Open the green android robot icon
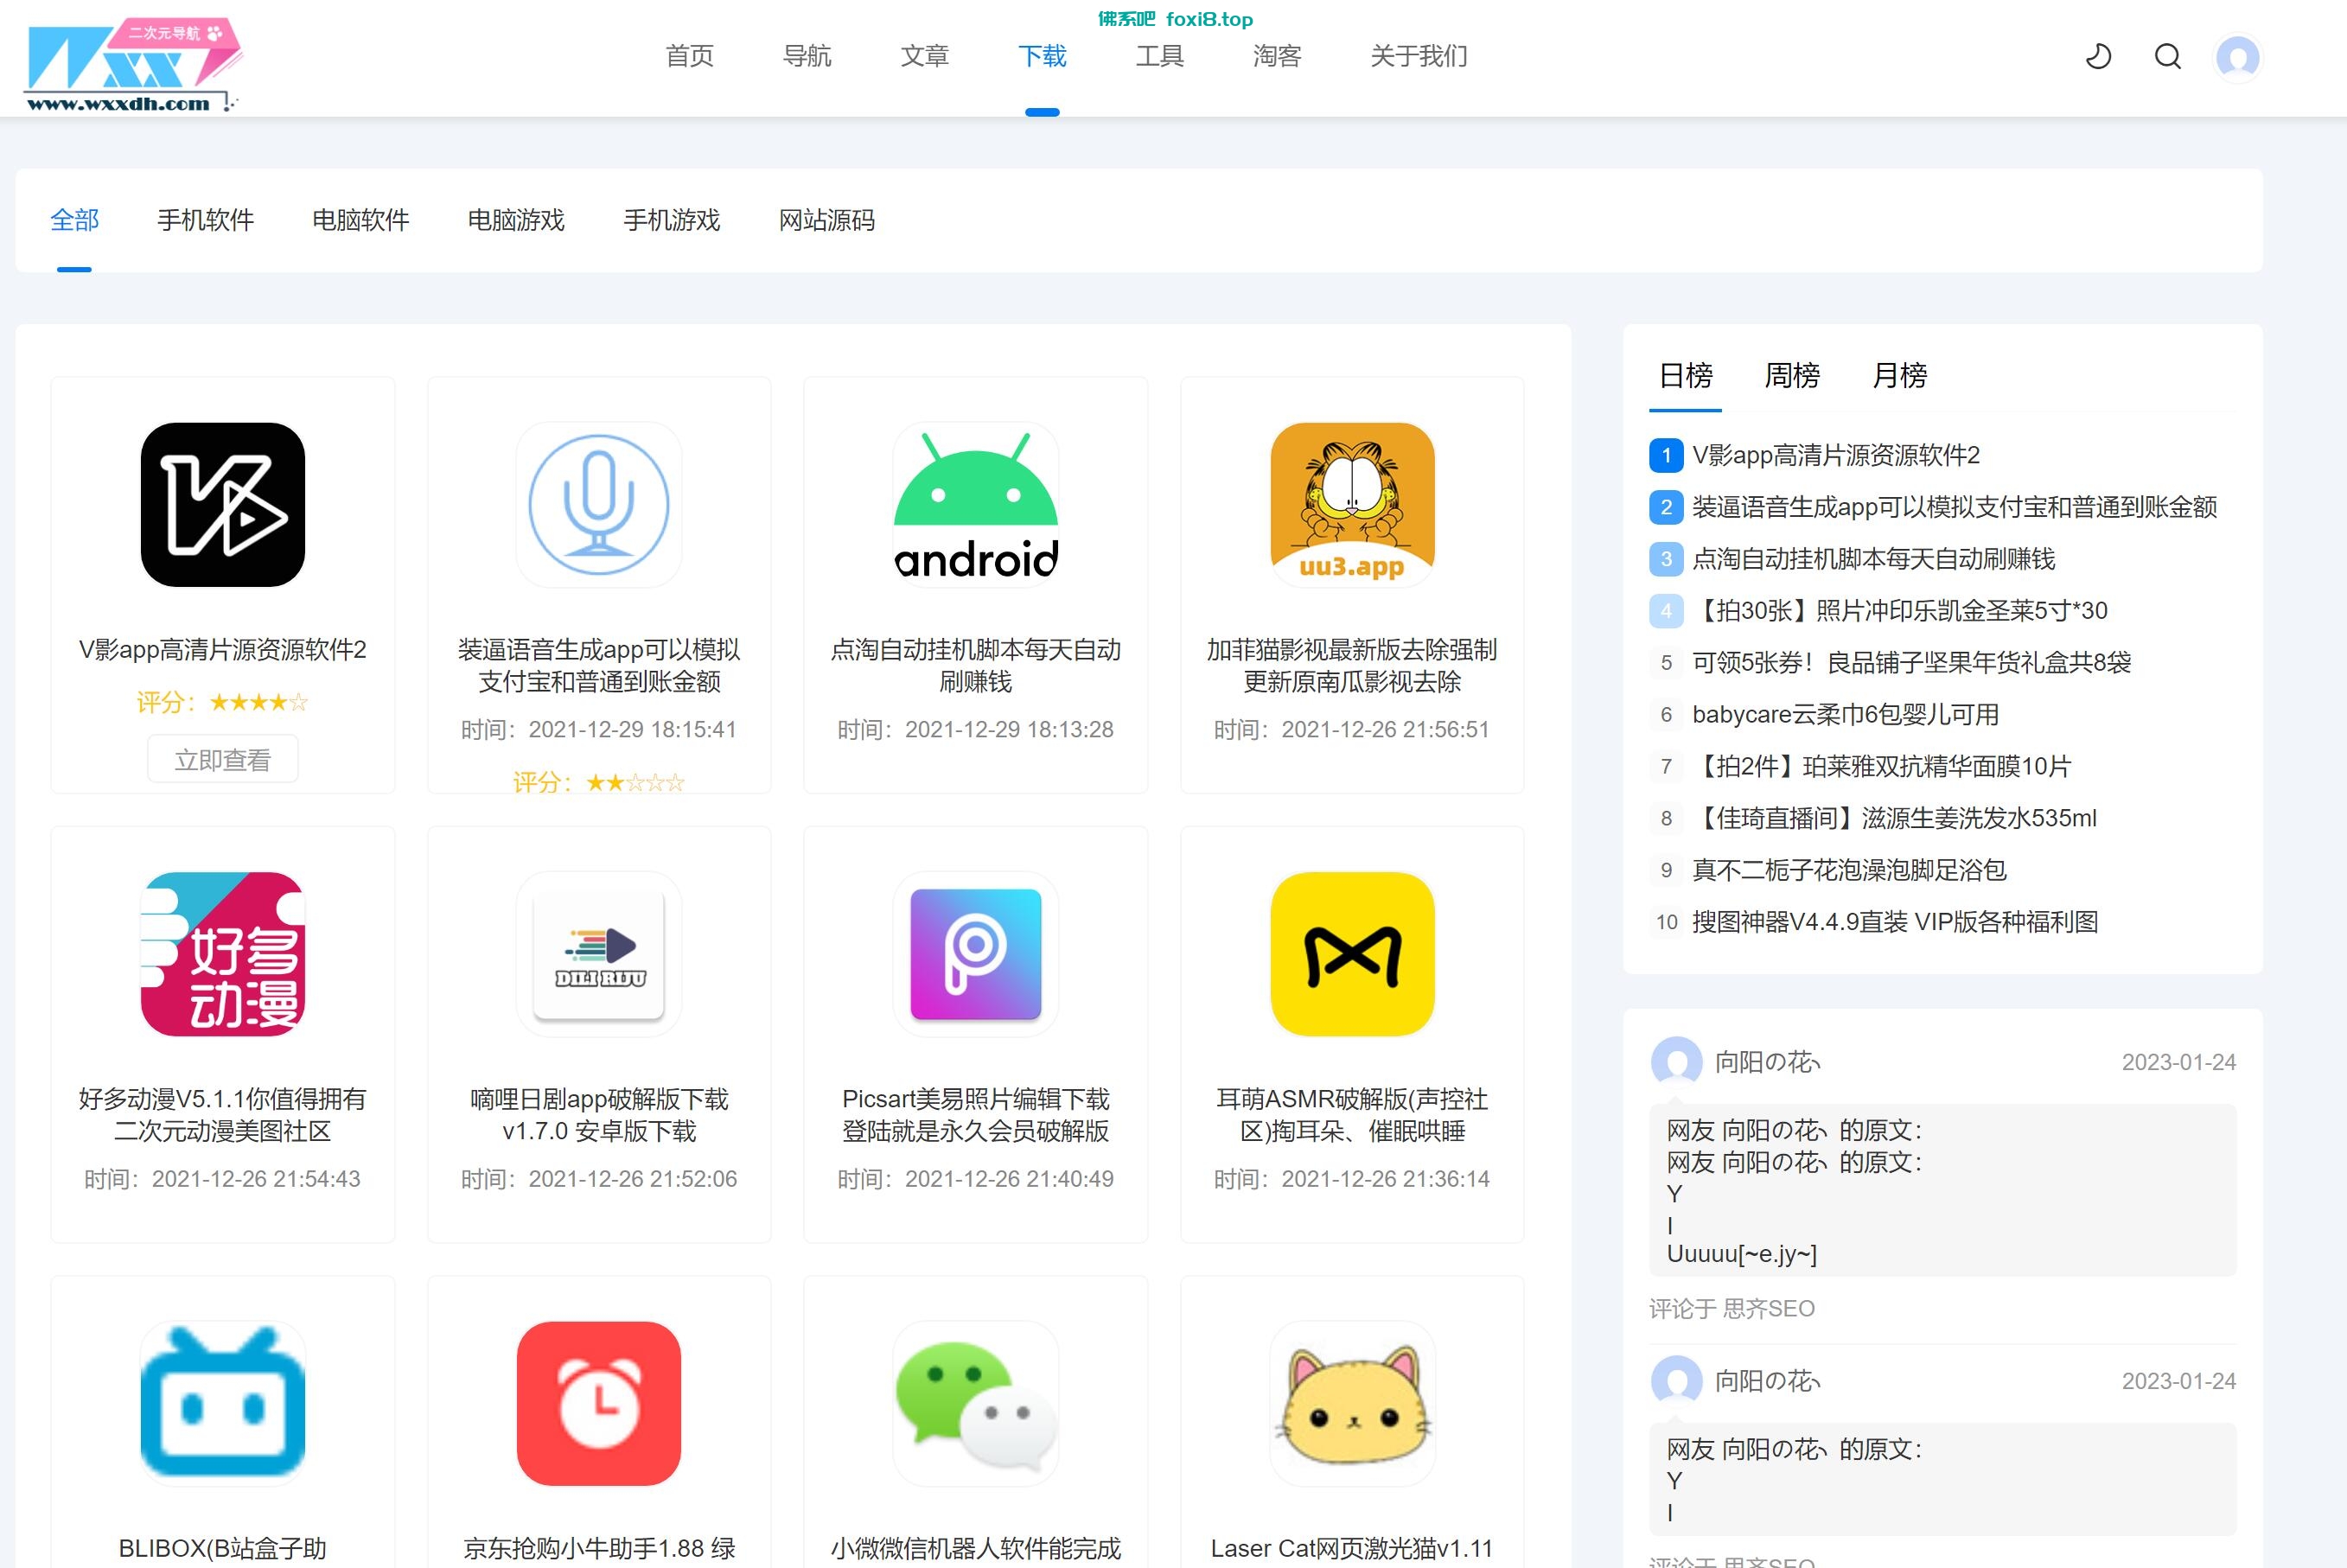The width and height of the screenshot is (2347, 1568). (x=976, y=505)
